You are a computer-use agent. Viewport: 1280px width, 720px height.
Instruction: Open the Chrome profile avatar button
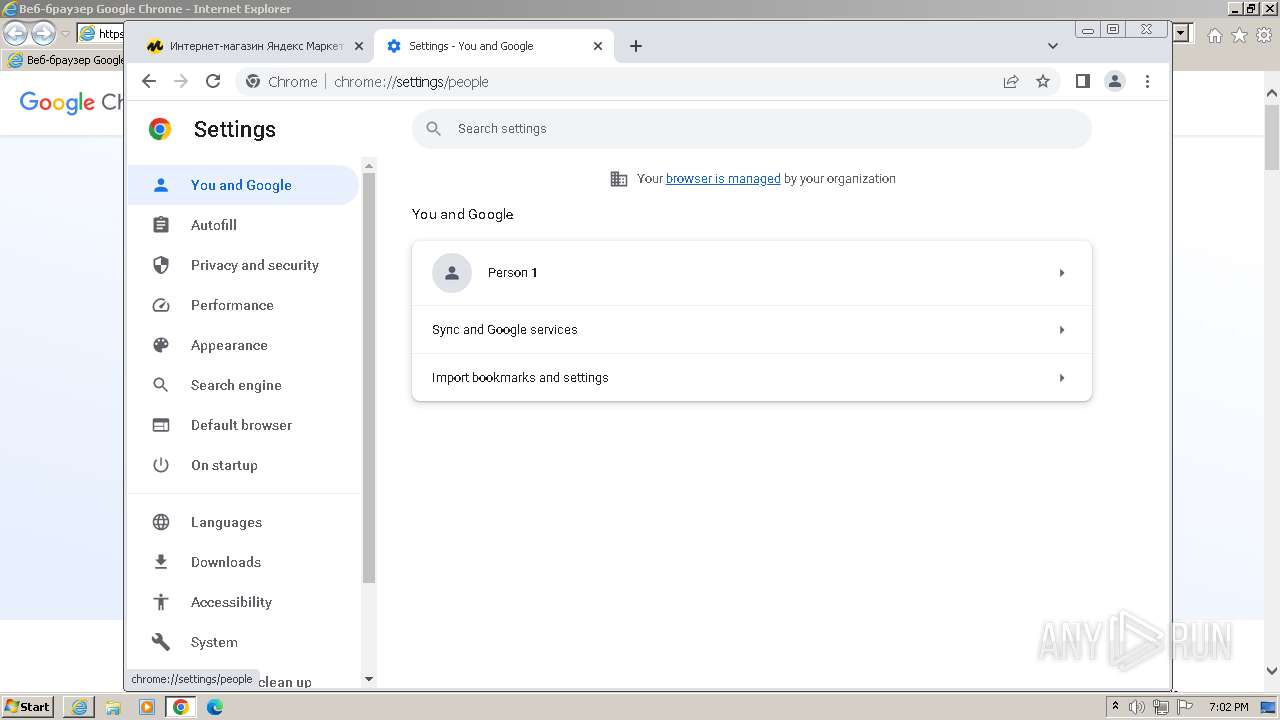pyautogui.click(x=1115, y=82)
